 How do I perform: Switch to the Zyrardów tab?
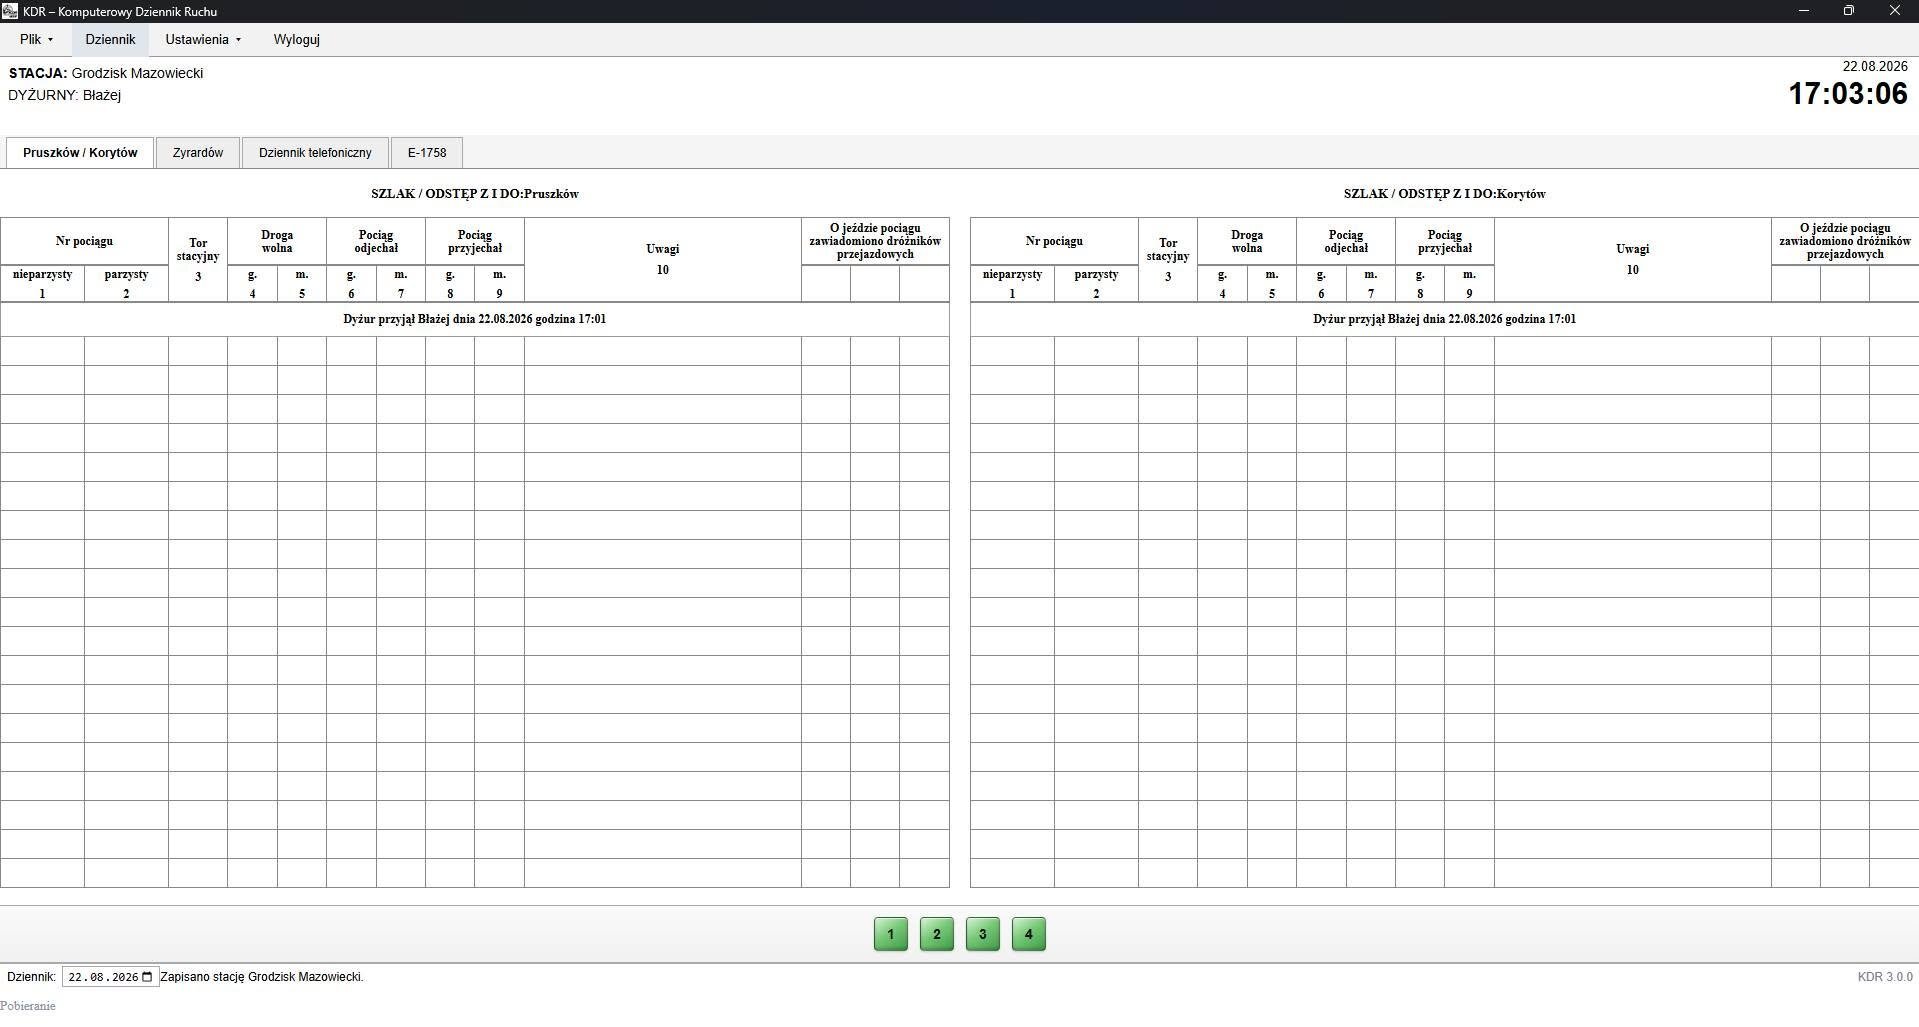point(198,153)
